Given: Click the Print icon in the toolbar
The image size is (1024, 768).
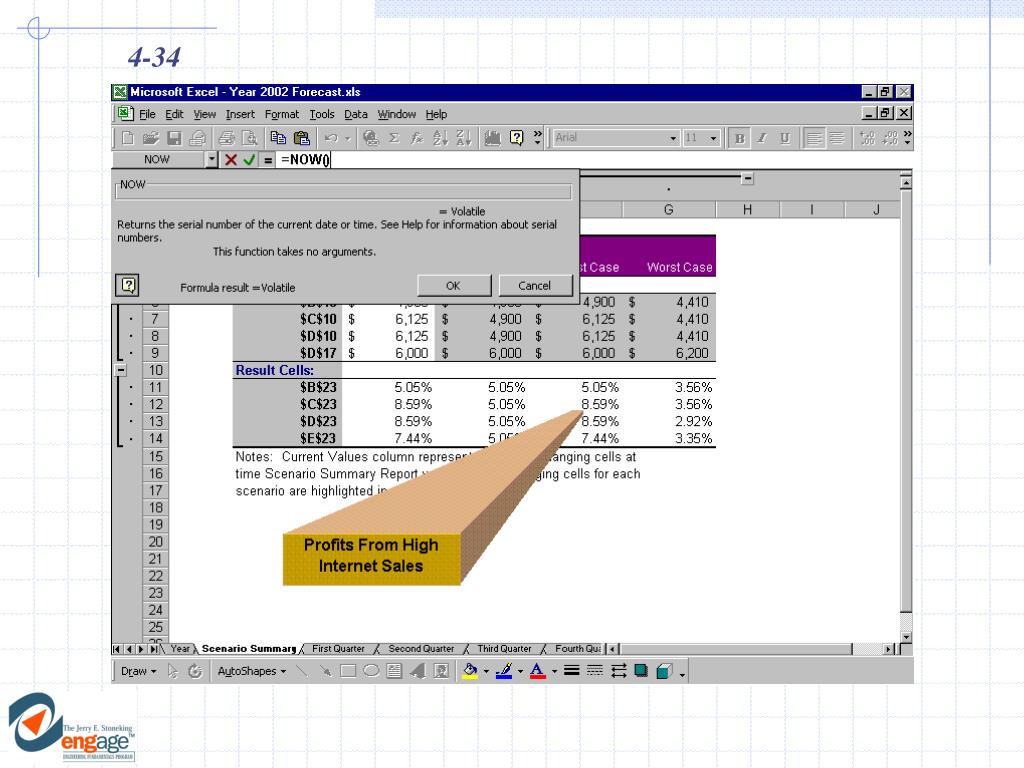Looking at the screenshot, I should coord(226,138).
